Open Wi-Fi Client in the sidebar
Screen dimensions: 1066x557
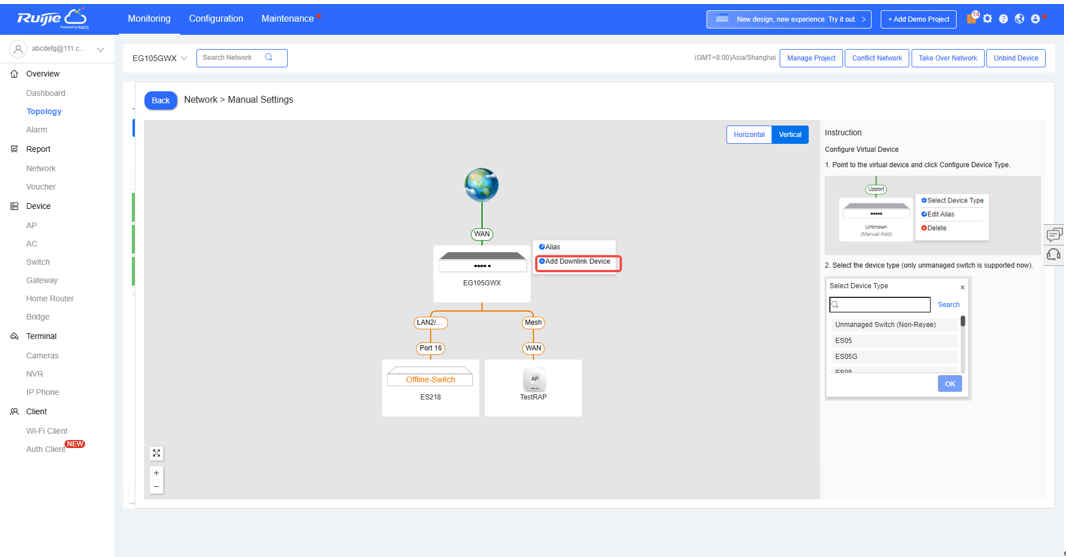tap(47, 431)
